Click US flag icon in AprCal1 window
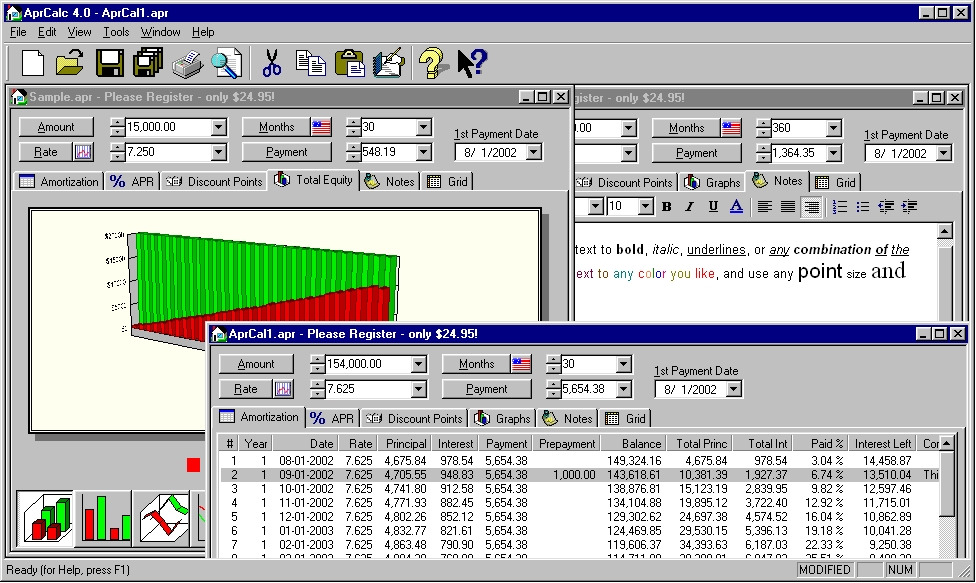This screenshot has height=583, width=976. click(521, 365)
